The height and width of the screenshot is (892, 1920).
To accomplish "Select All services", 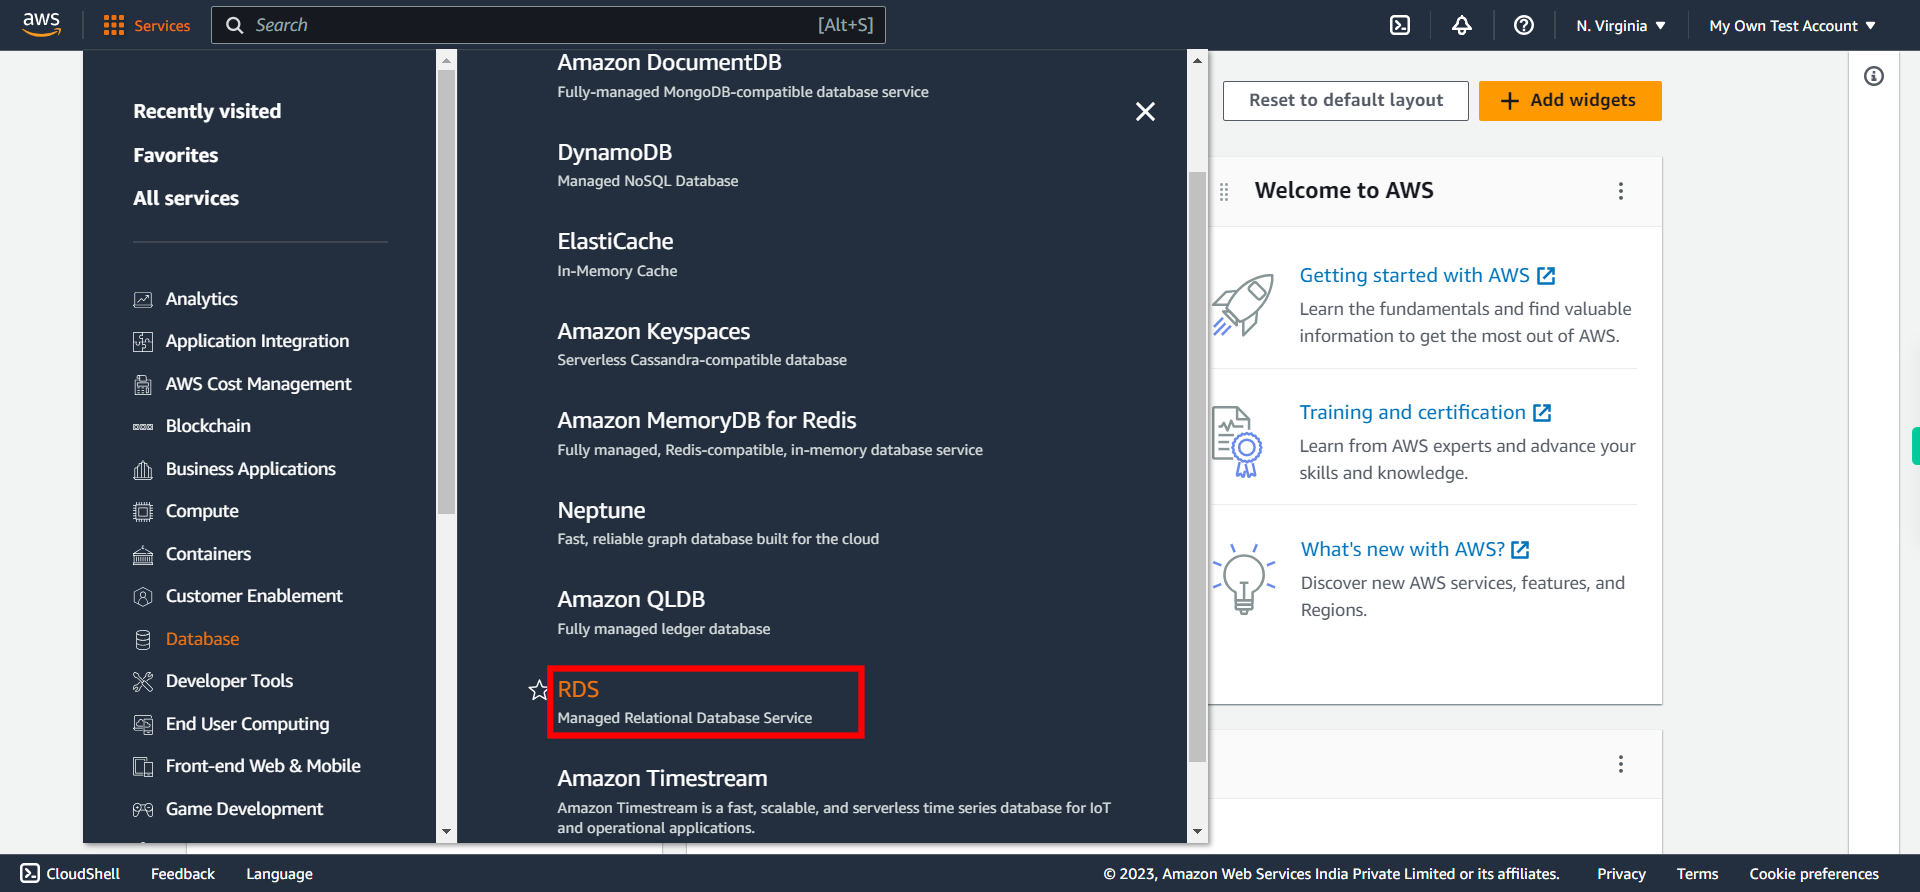I will tap(186, 198).
